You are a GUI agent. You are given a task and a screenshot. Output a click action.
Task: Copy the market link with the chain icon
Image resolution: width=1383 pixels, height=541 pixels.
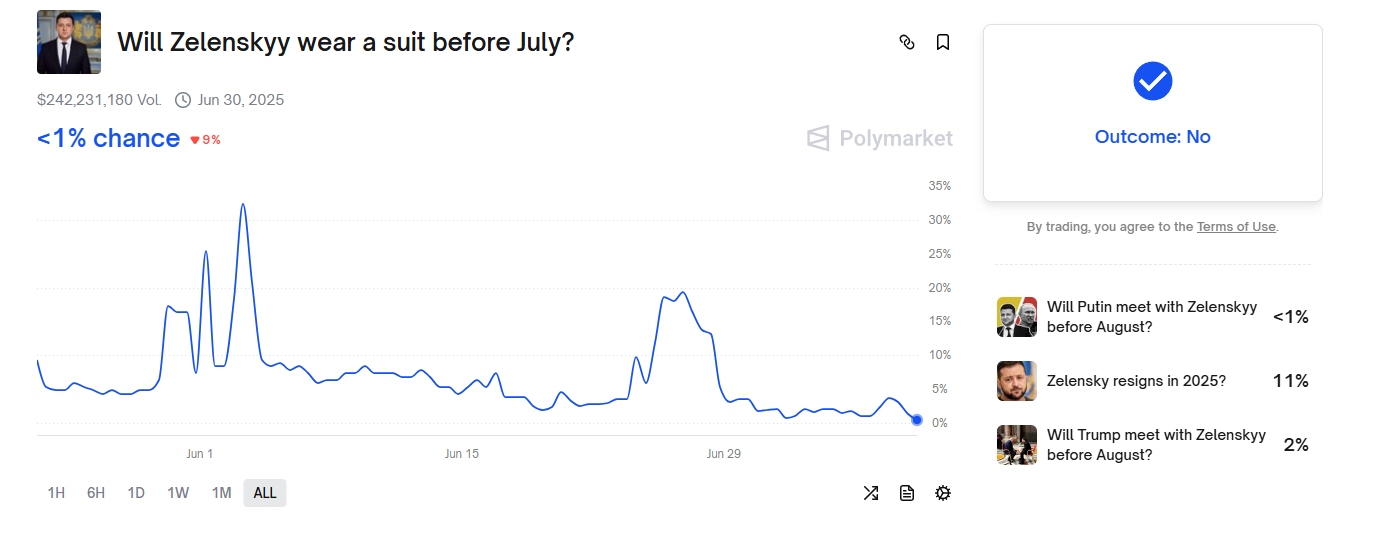[907, 42]
